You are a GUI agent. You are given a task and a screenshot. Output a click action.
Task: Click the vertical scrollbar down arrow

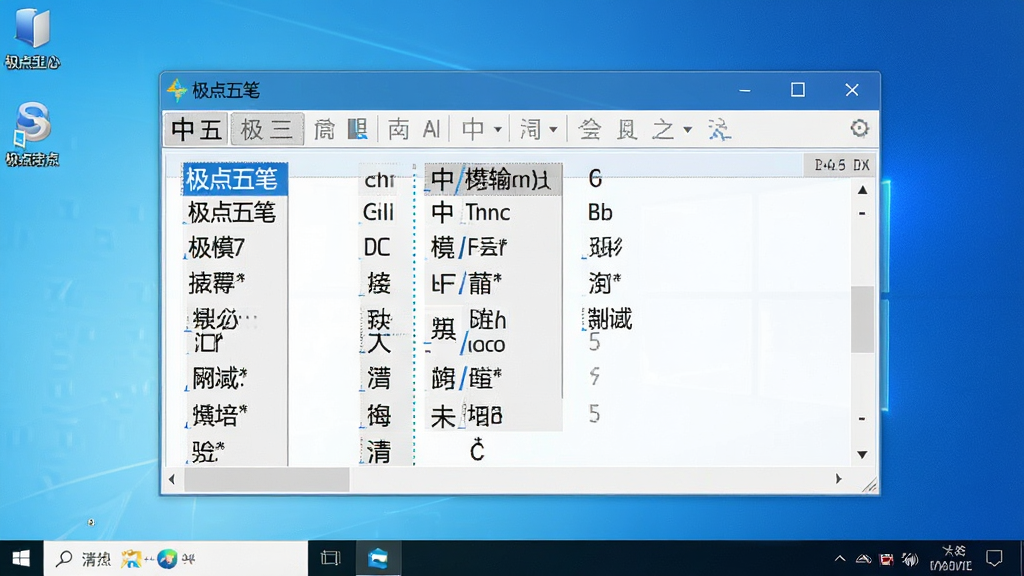pos(862,455)
